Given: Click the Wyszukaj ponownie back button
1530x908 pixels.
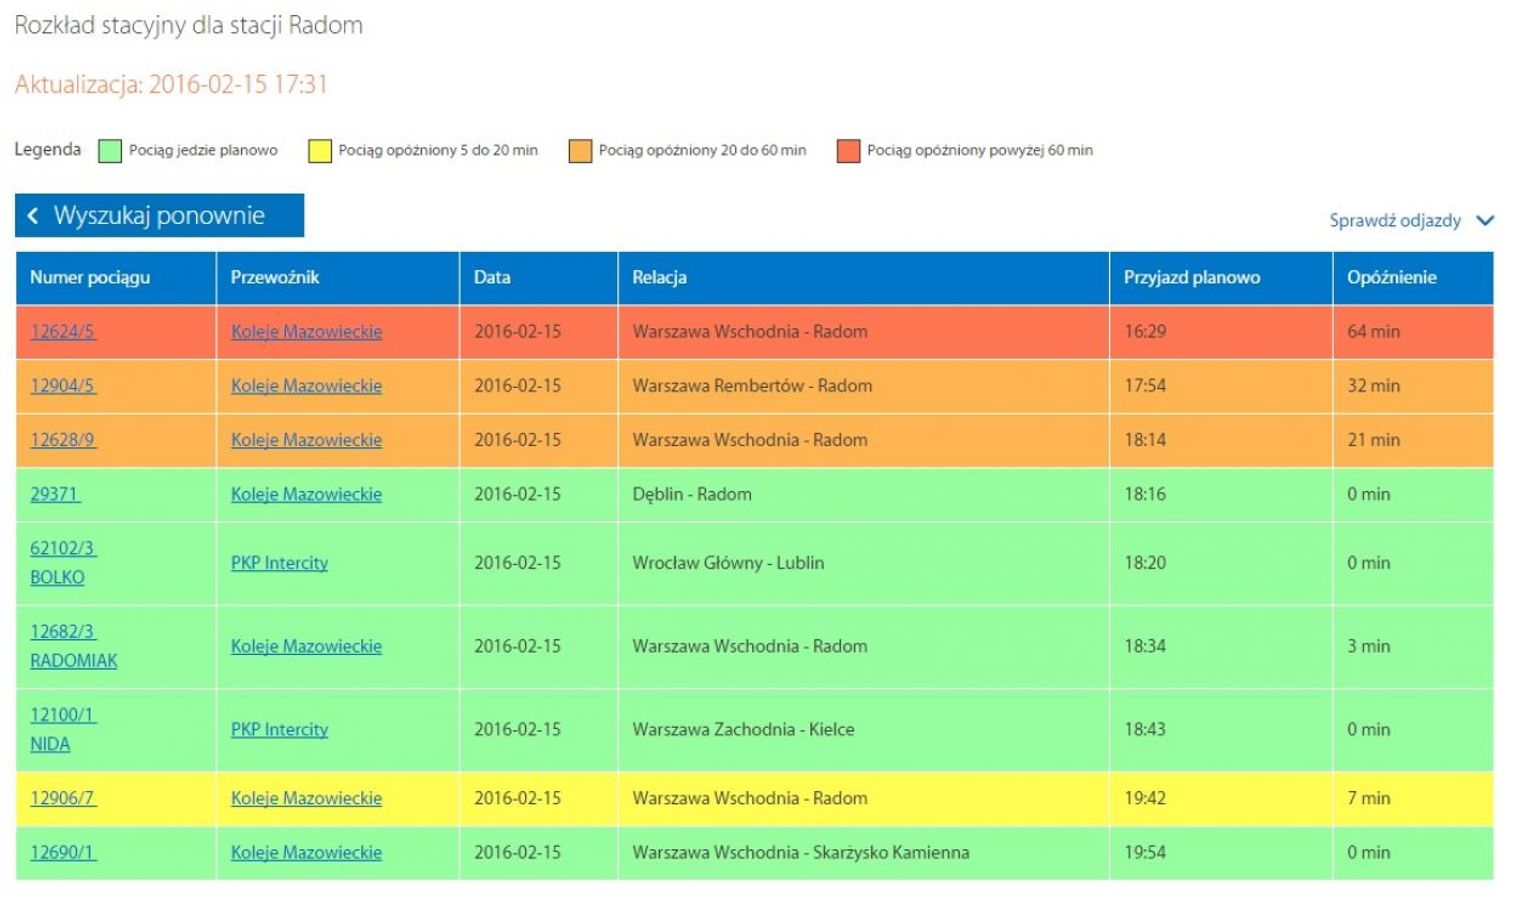Looking at the screenshot, I should (159, 216).
